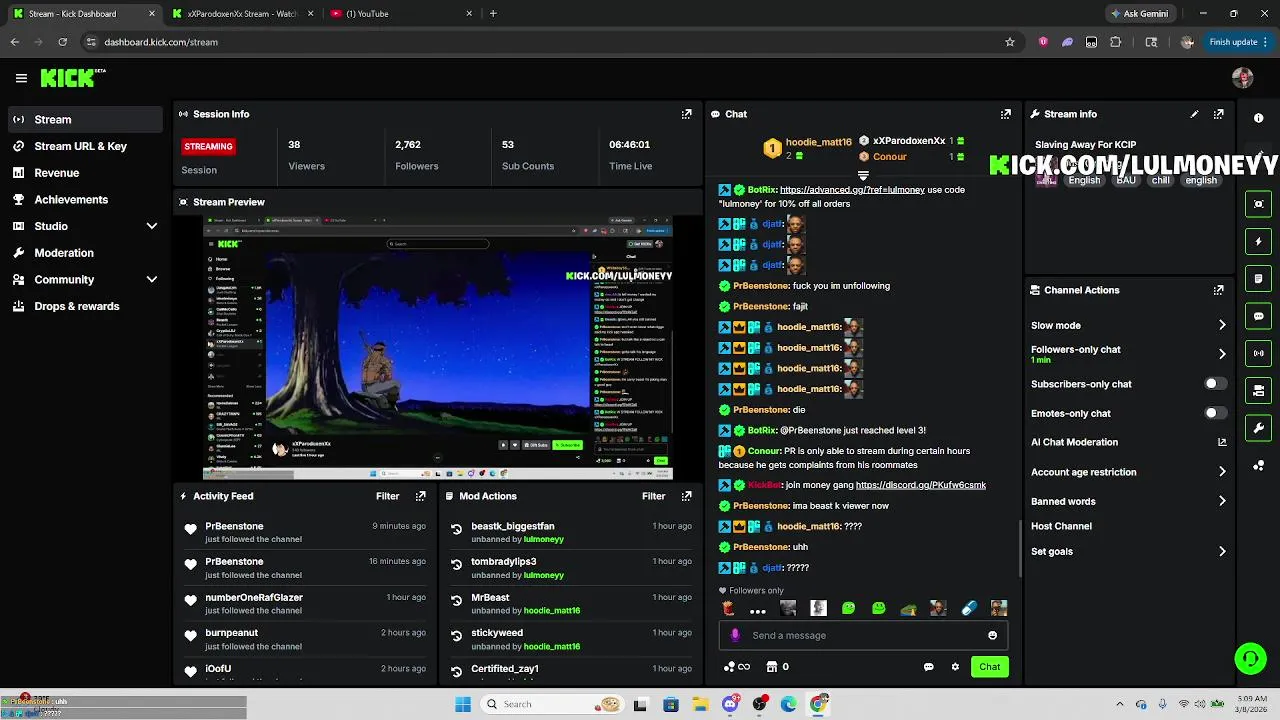
Task: Toggle channel actions widget in right rail
Action: click(1258, 390)
